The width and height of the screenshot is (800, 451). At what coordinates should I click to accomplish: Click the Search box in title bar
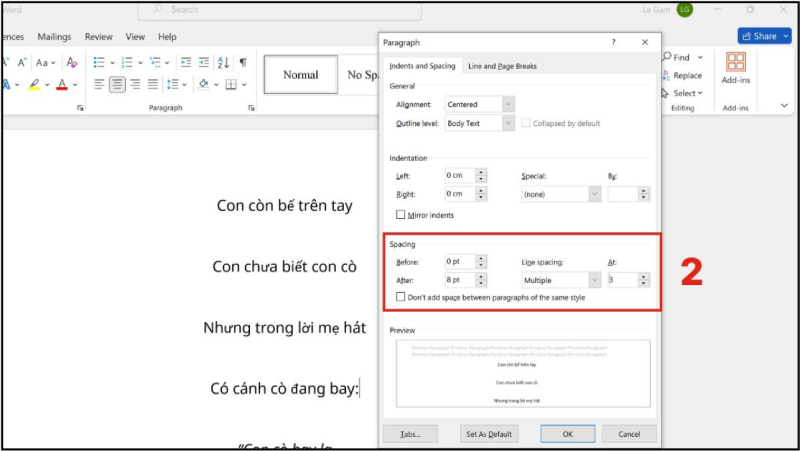(280, 10)
